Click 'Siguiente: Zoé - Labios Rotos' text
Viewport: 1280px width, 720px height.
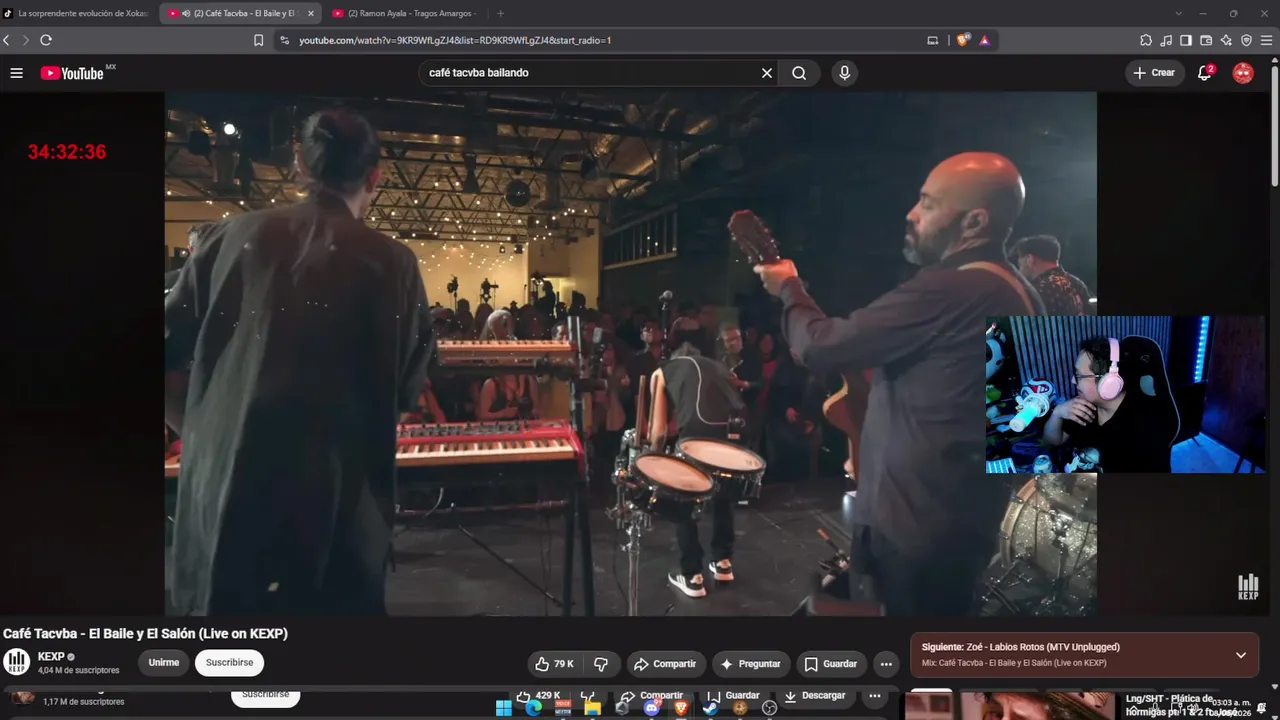[x=1021, y=647]
